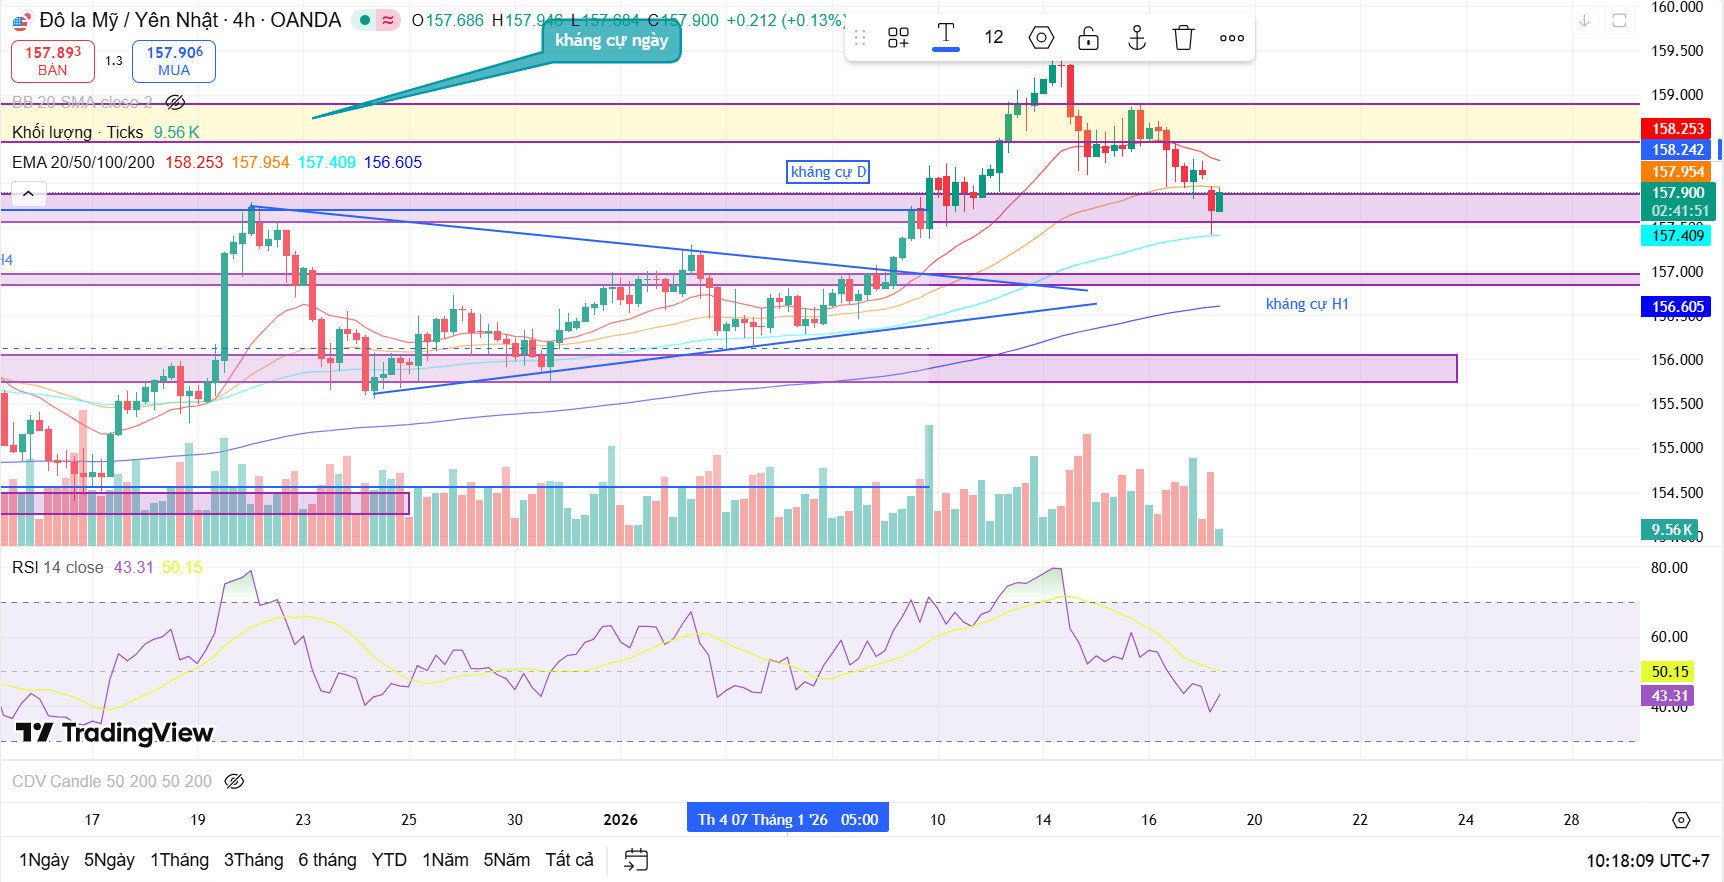Viewport: 1724px width, 882px height.
Task: Show the hidden CDV Candle indicator
Action: pyautogui.click(x=234, y=781)
